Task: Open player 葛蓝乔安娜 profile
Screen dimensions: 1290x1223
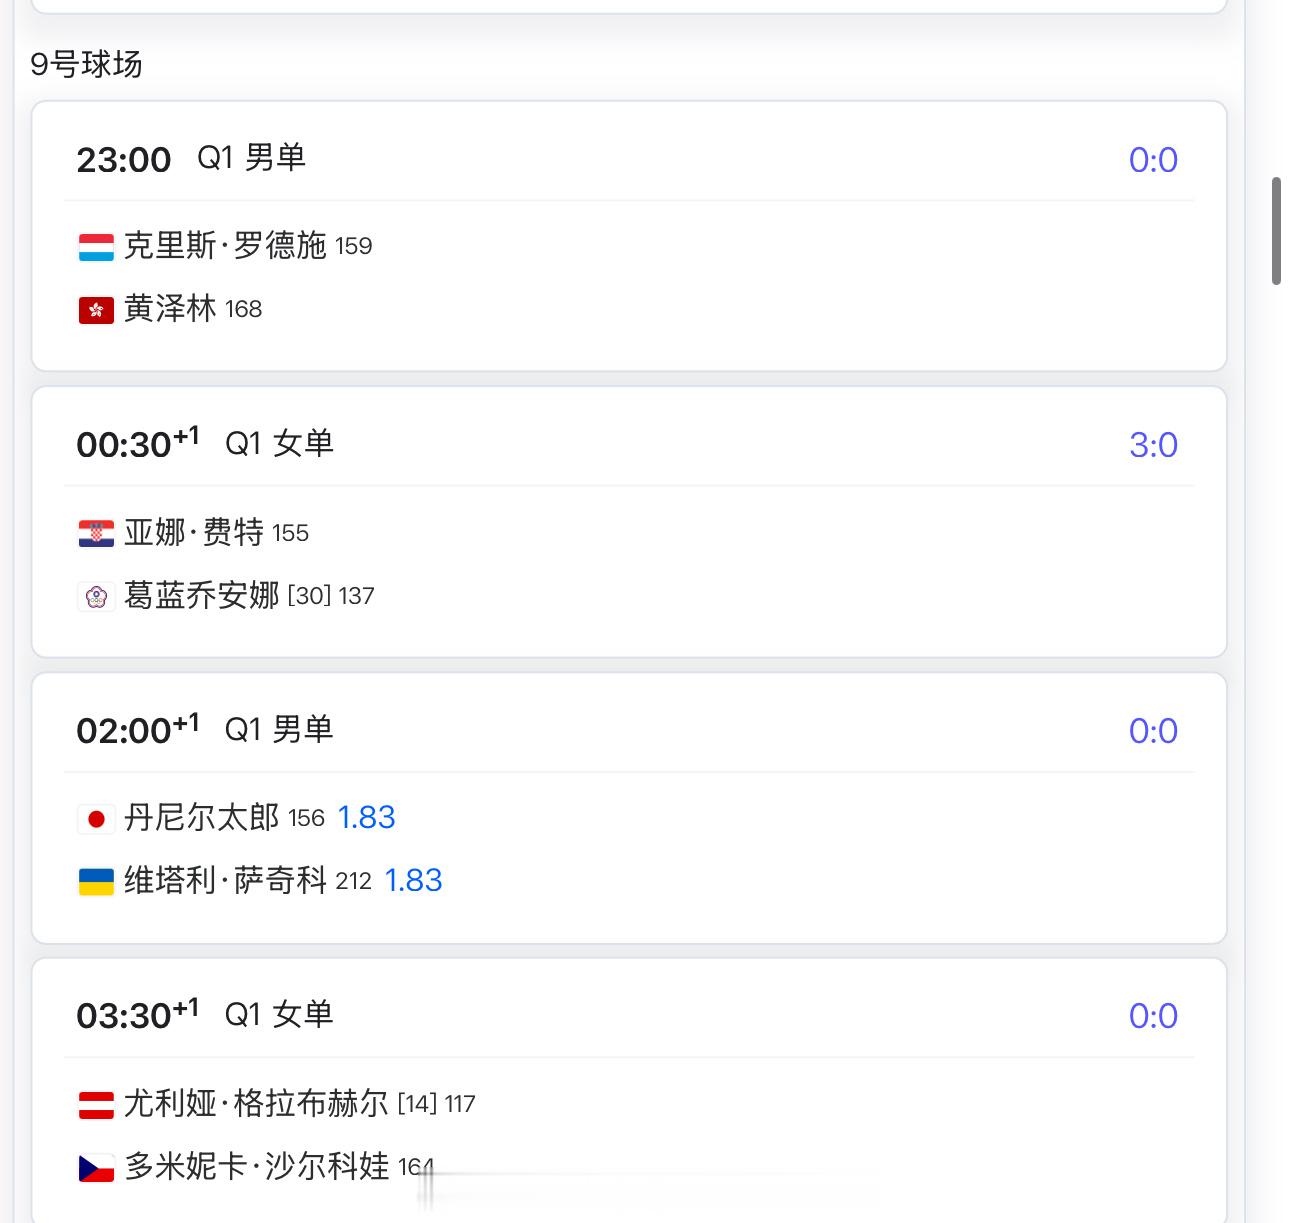Action: click(x=202, y=596)
